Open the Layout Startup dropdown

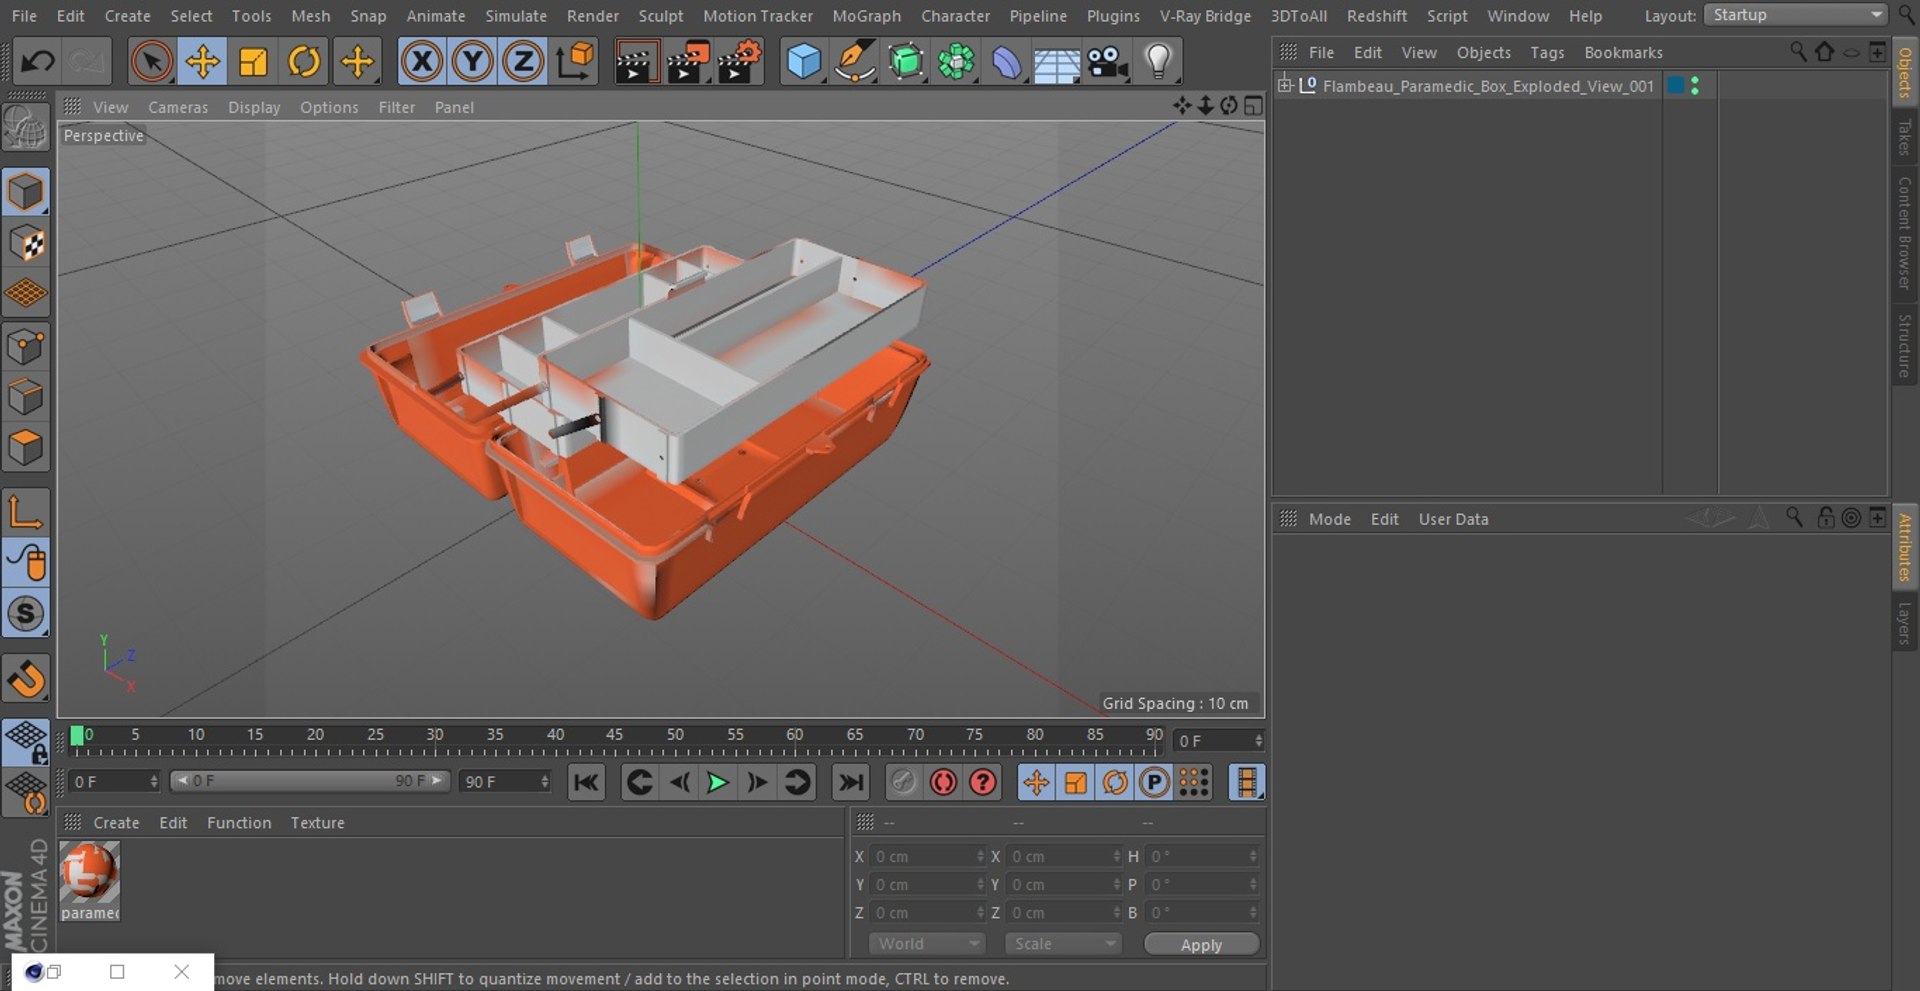[1796, 15]
